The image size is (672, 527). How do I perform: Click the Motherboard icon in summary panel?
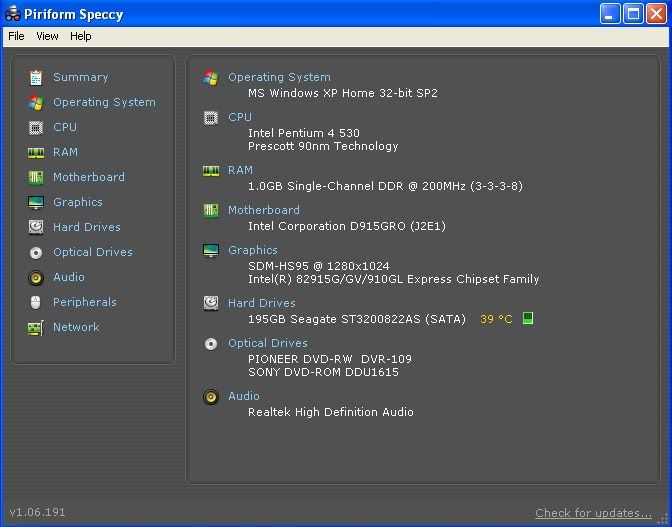pyautogui.click(x=211, y=210)
